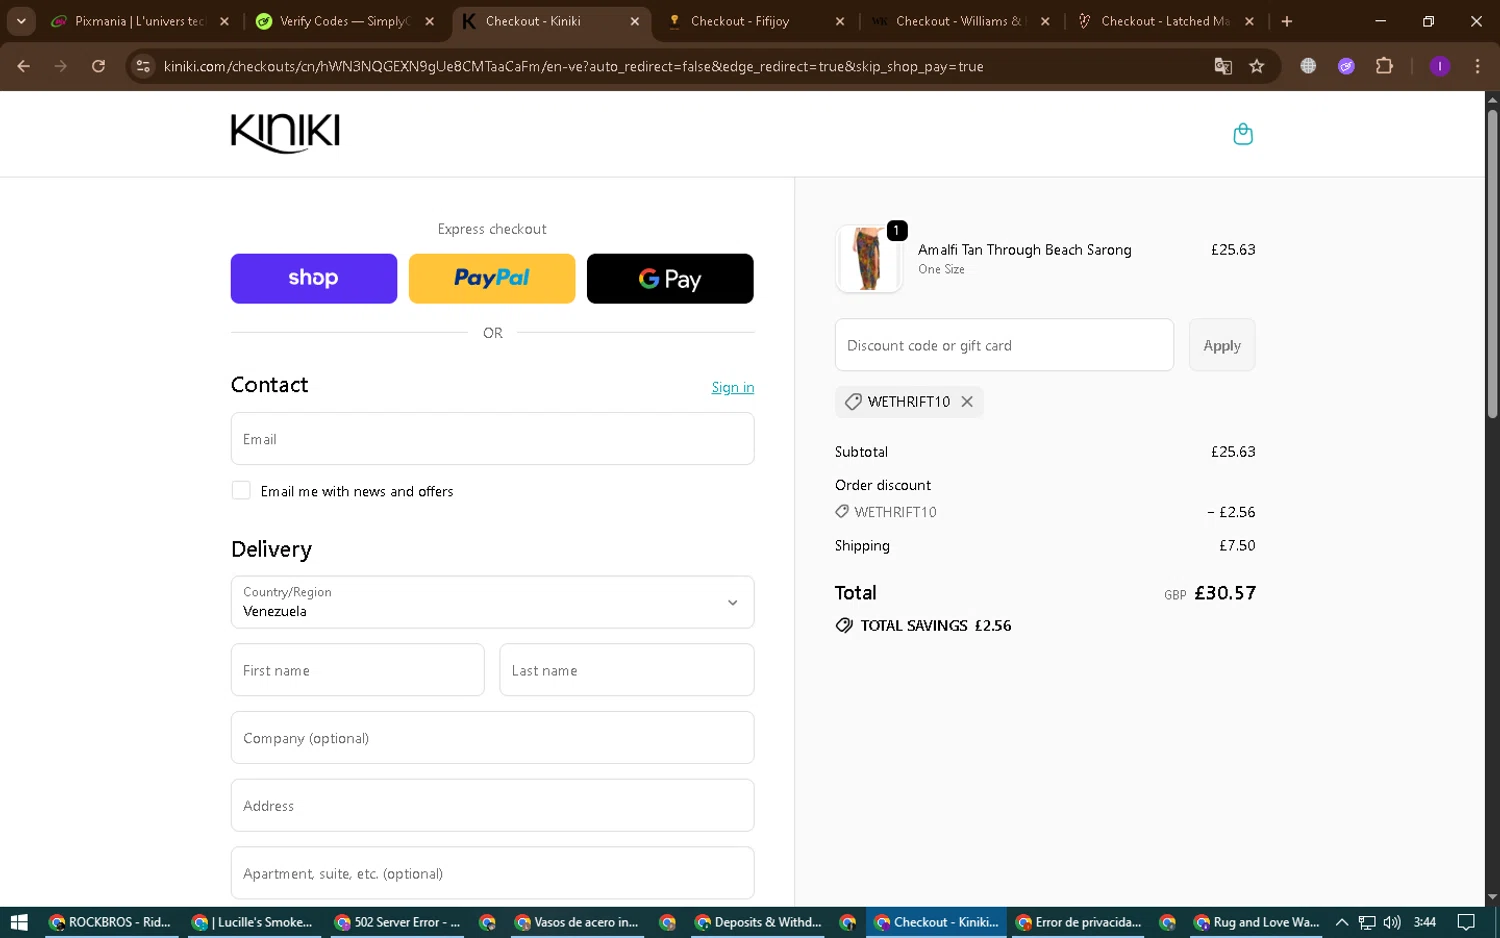View site information icon in address bar
1500x938 pixels.
tap(143, 66)
